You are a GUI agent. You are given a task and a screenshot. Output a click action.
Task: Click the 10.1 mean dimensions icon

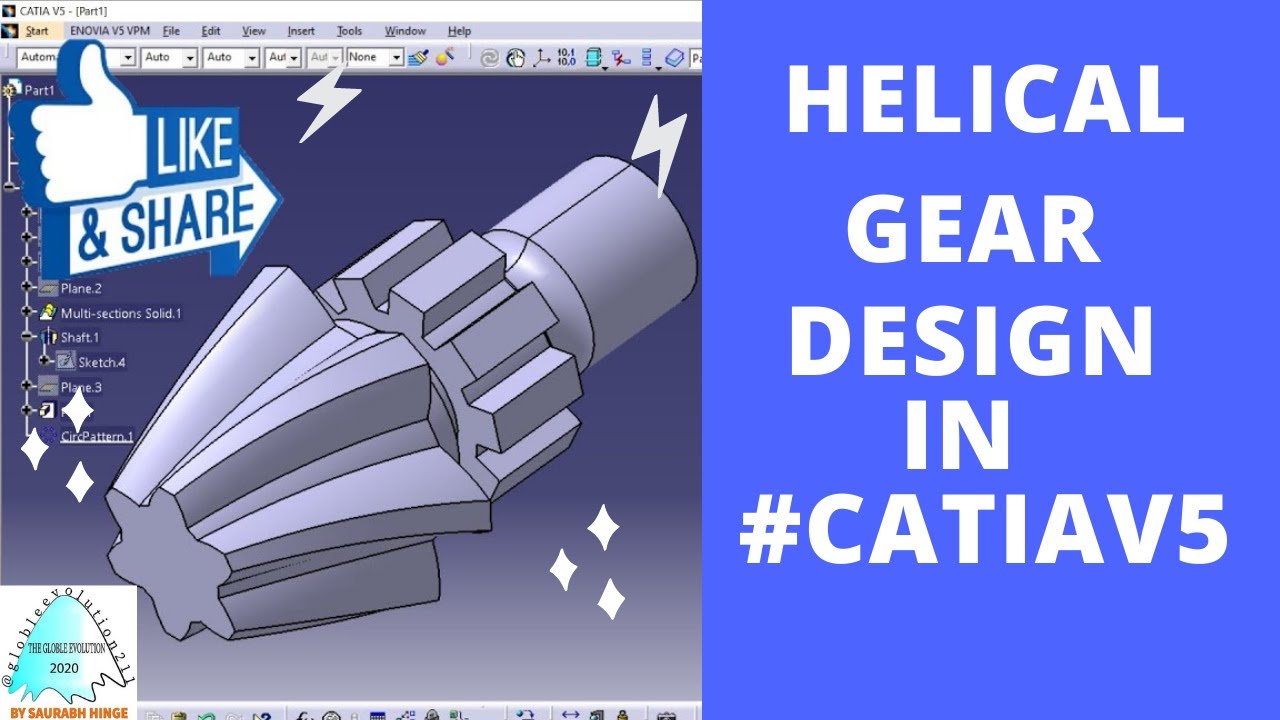click(567, 57)
